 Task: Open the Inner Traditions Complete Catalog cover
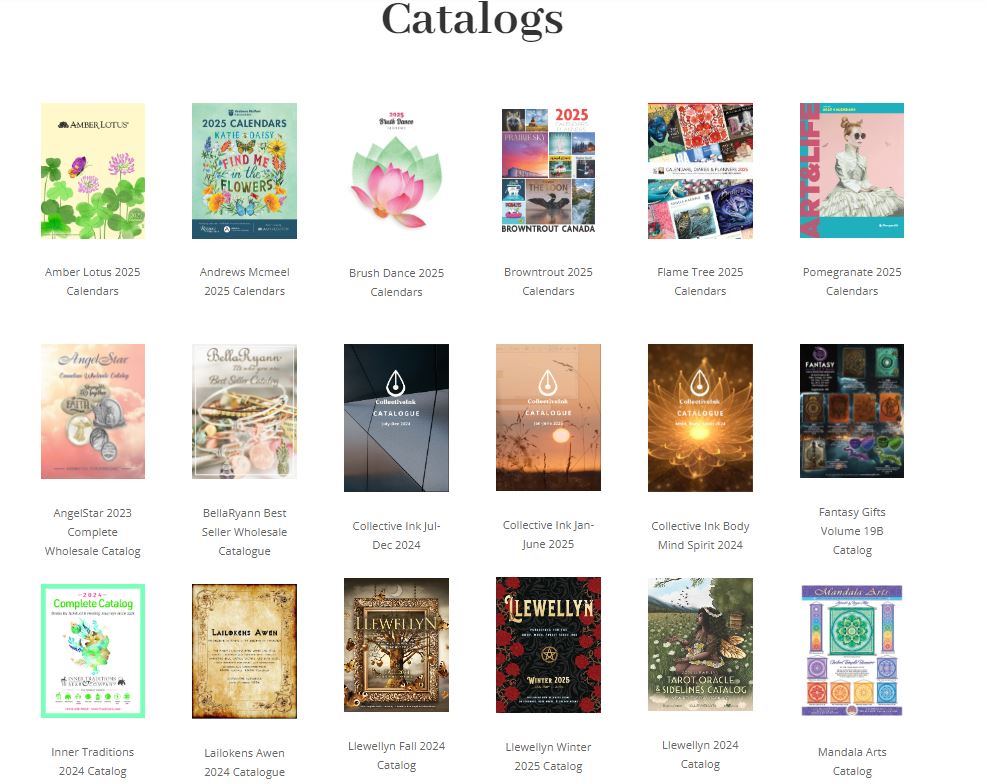click(93, 651)
